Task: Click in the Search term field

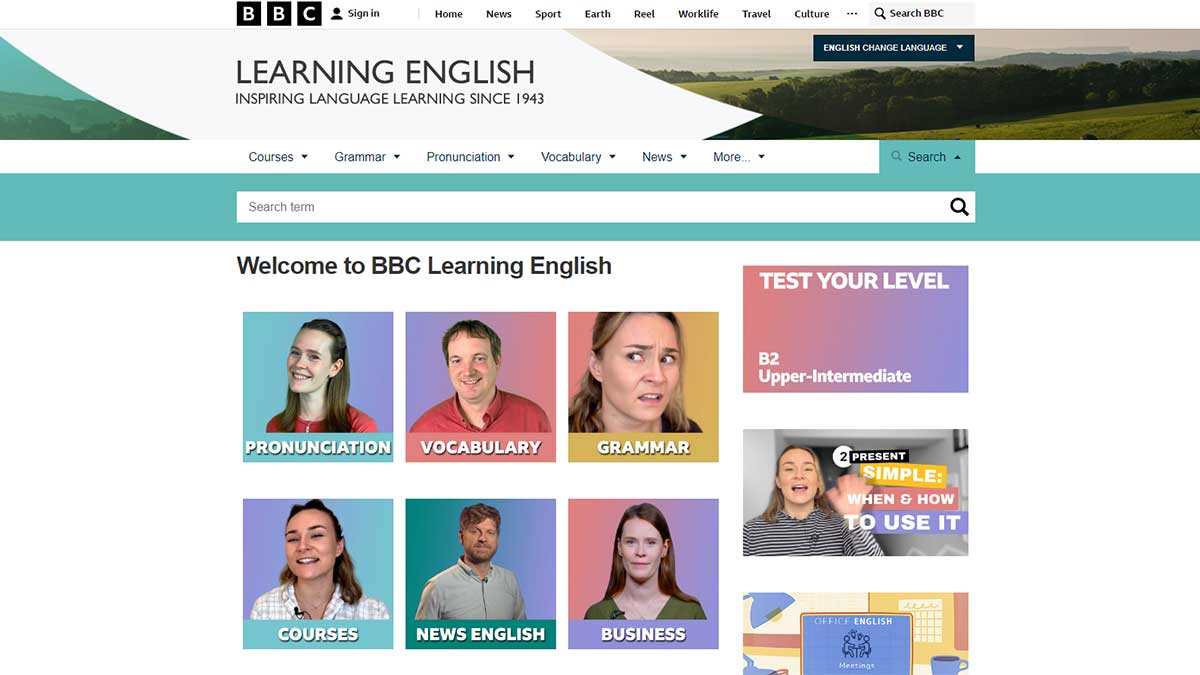Action: tap(590, 207)
